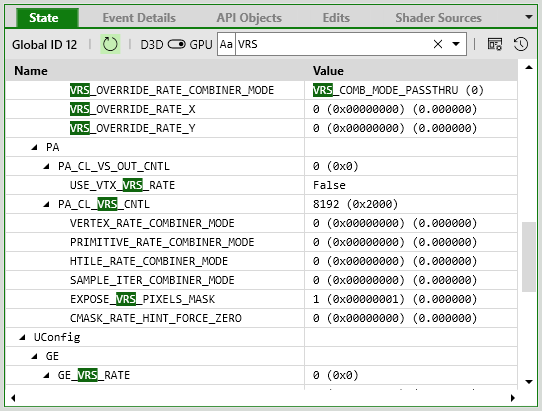Select the PRIMITIVE_RATE_COMBINER_MODE row
Viewport: 542px width, 411px height.
[262, 242]
